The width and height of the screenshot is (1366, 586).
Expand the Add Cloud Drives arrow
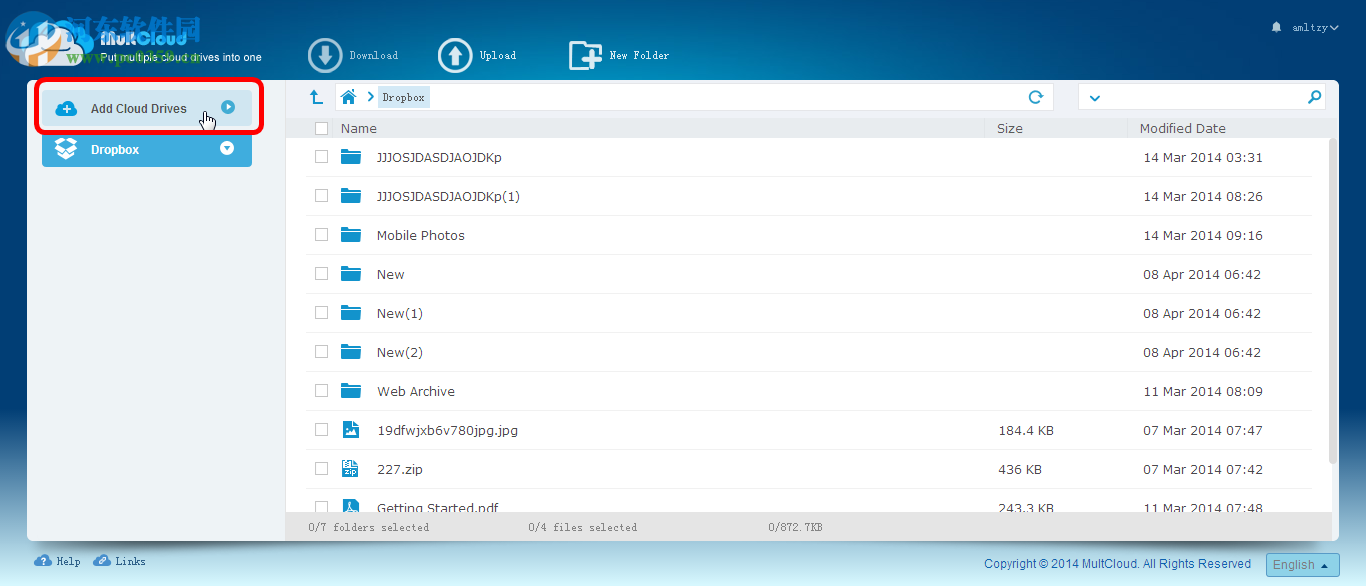coord(229,108)
